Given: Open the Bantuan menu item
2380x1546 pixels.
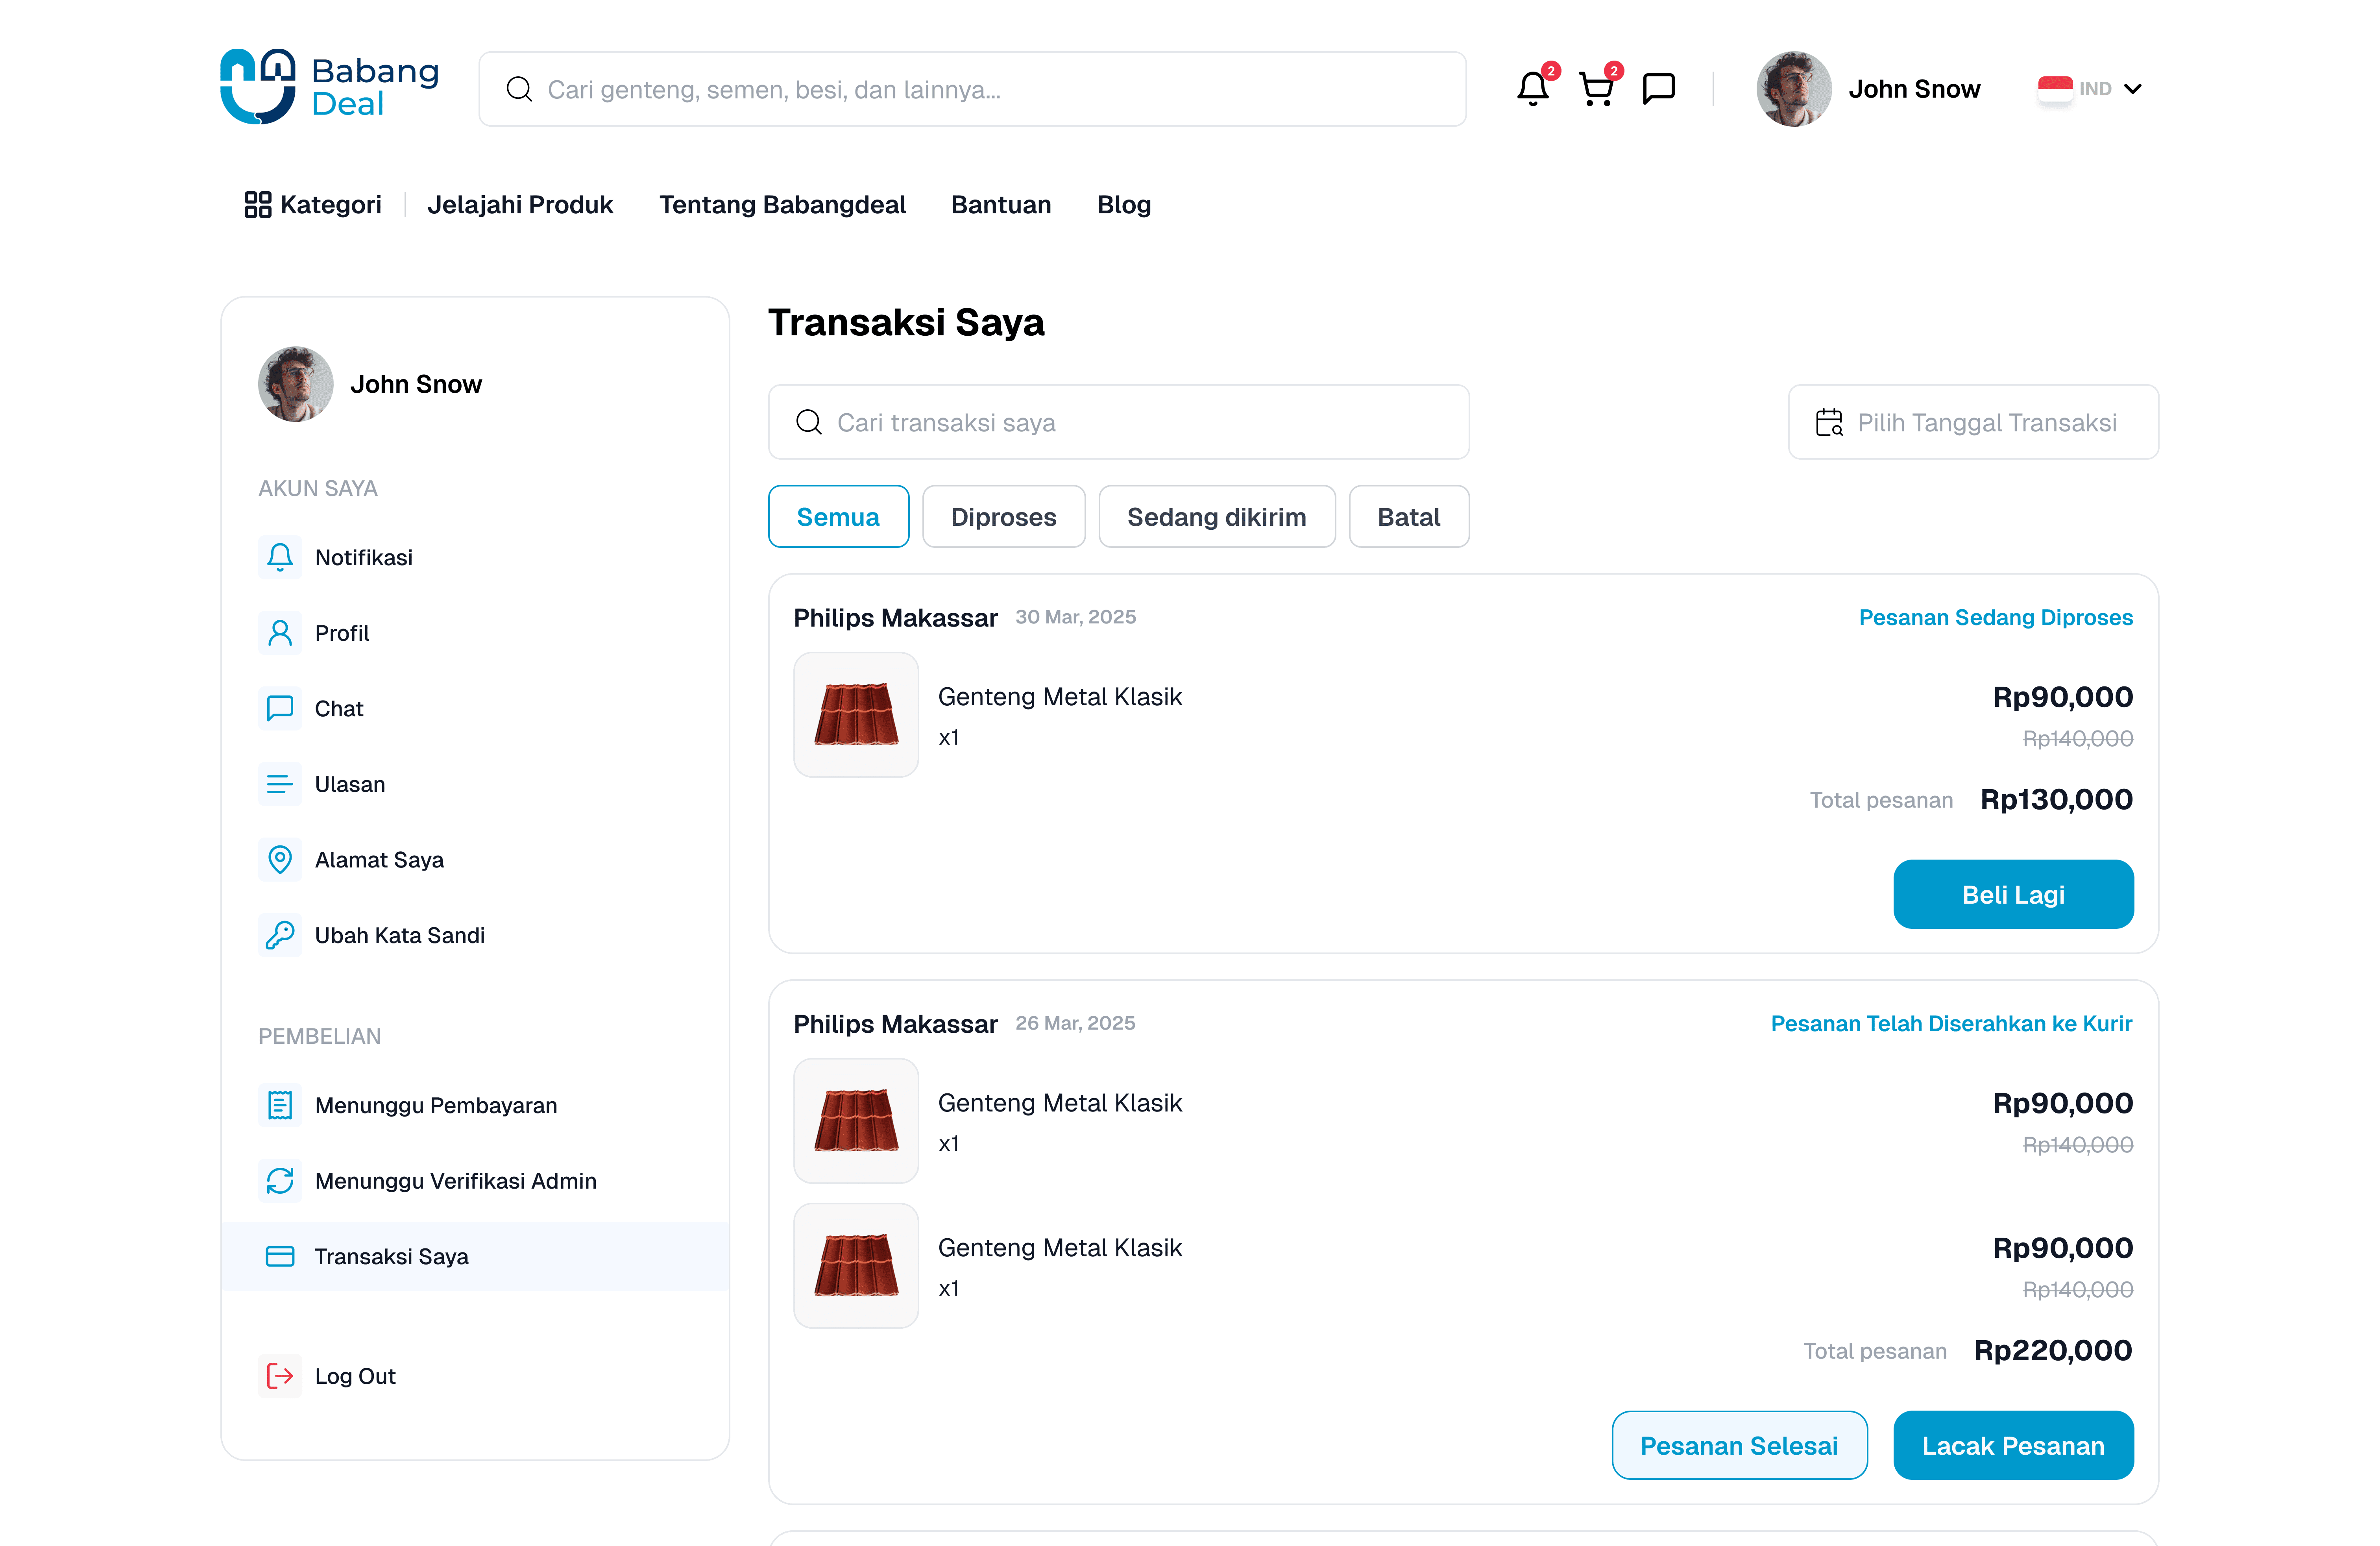Looking at the screenshot, I should (x=1000, y=205).
